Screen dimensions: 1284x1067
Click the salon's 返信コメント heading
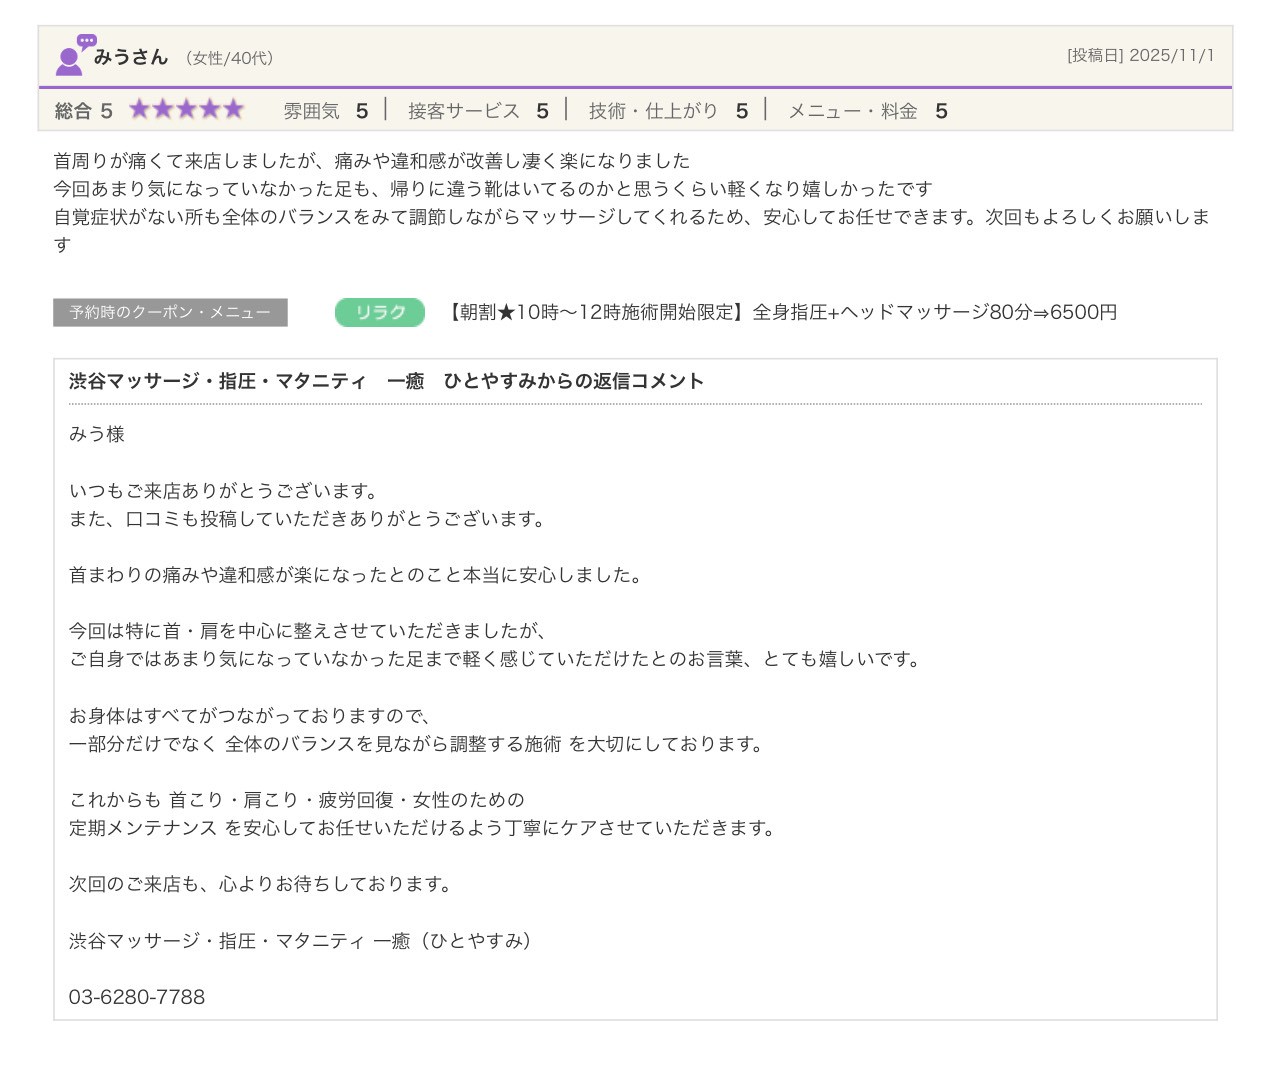(x=386, y=381)
